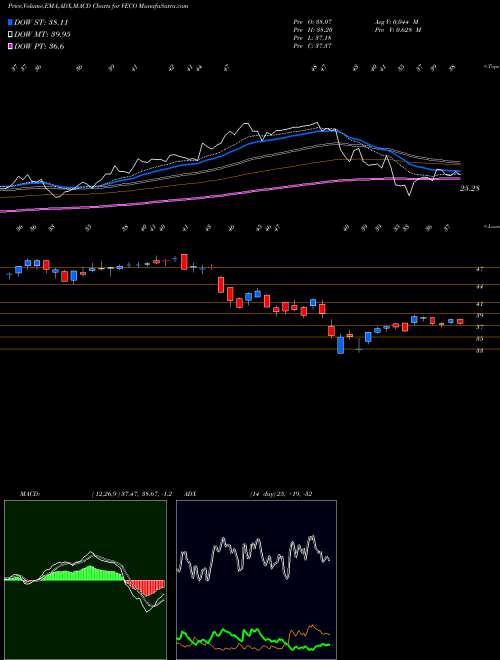
Task: Click the MACD panel title label
Action: click(30, 494)
